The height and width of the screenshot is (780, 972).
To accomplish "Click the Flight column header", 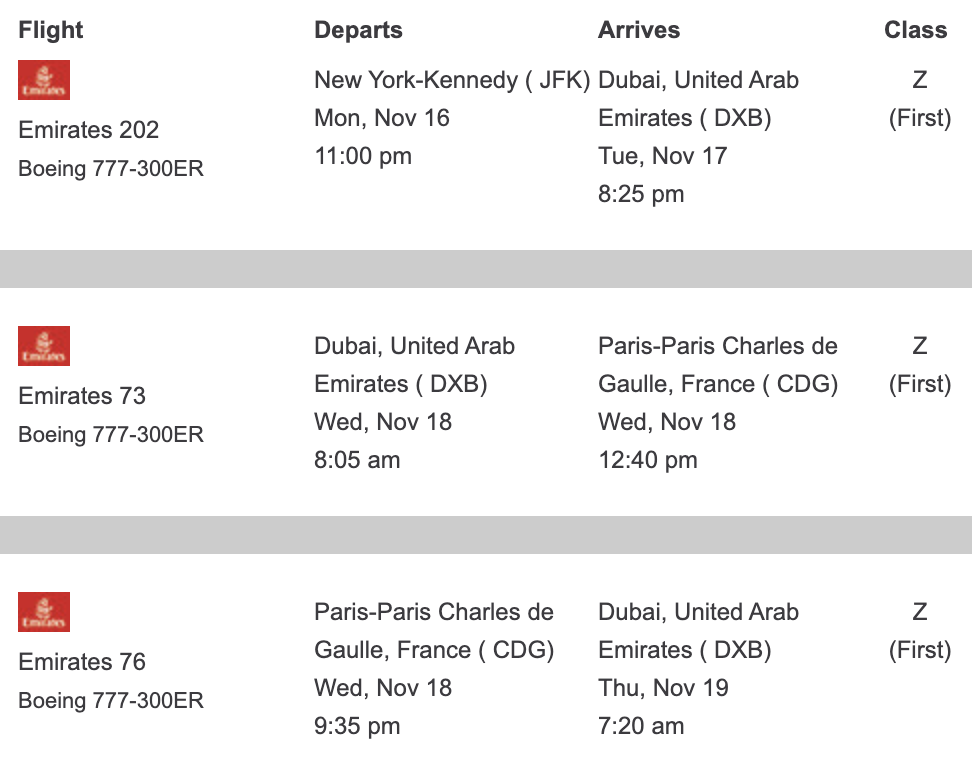I will click(x=51, y=30).
